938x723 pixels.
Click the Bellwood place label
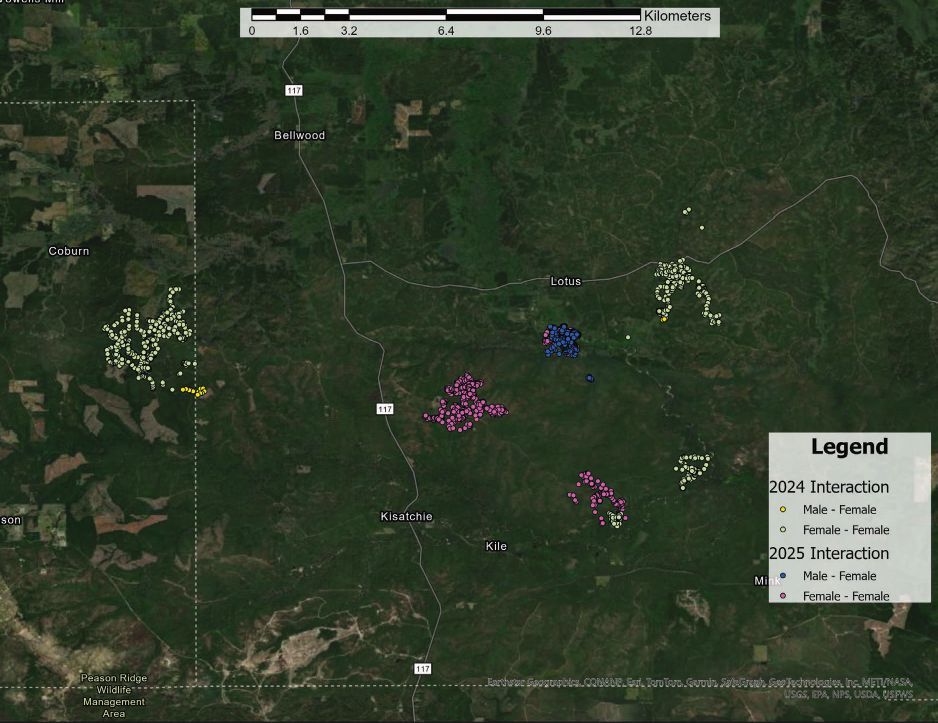pos(300,135)
